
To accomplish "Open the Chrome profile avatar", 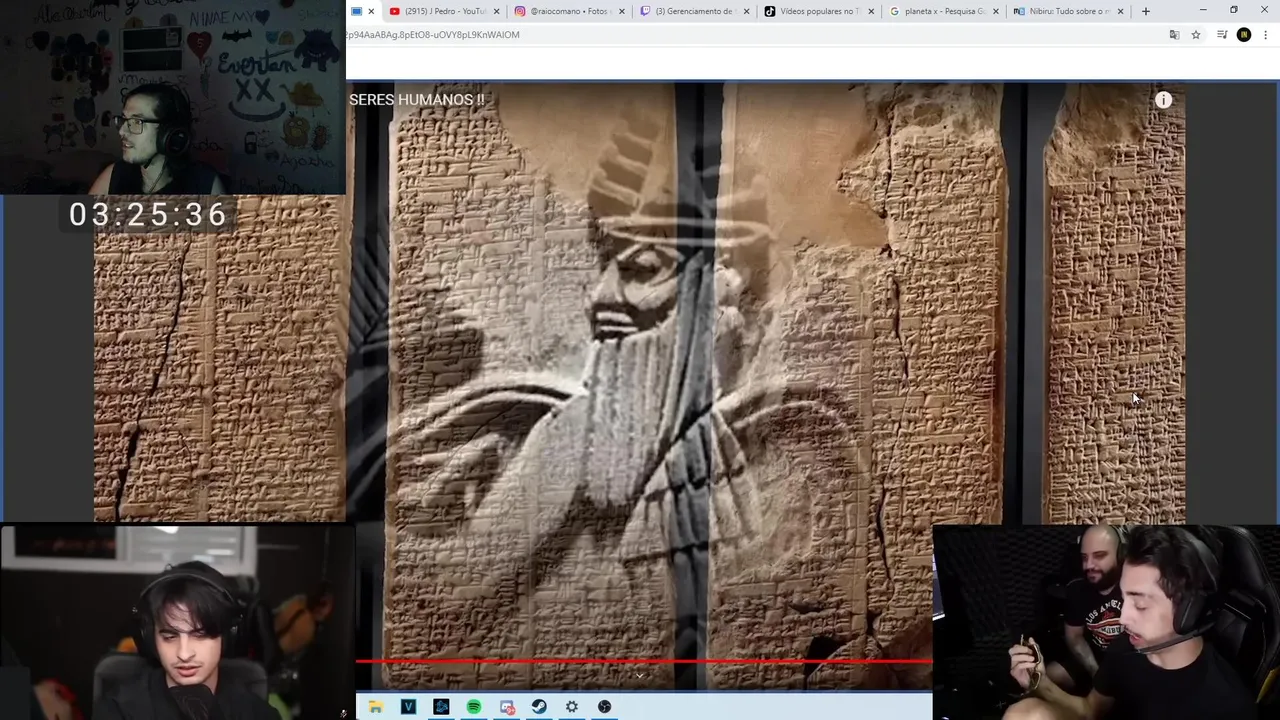I will point(1244,35).
